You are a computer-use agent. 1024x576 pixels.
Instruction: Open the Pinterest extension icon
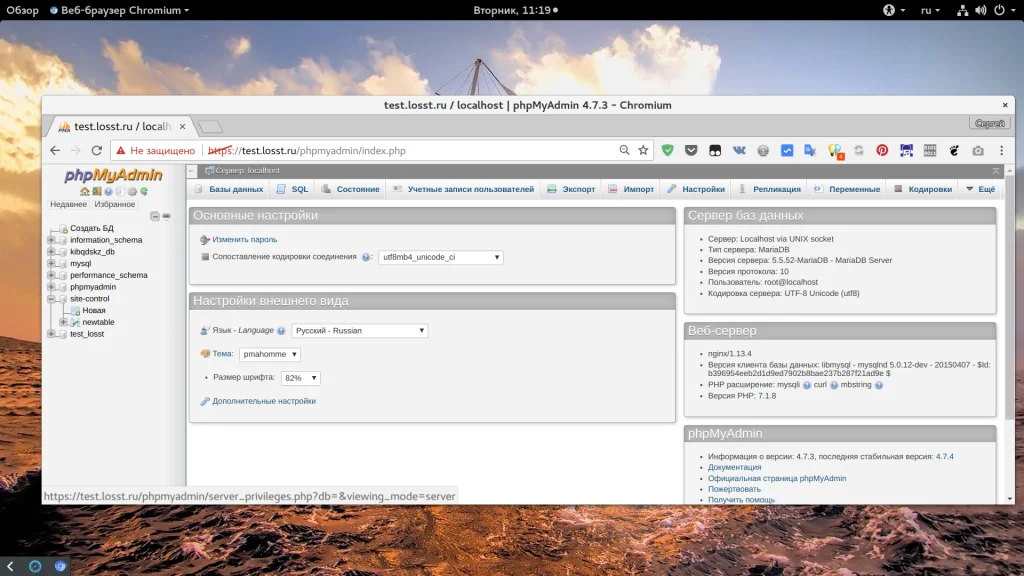(x=882, y=151)
